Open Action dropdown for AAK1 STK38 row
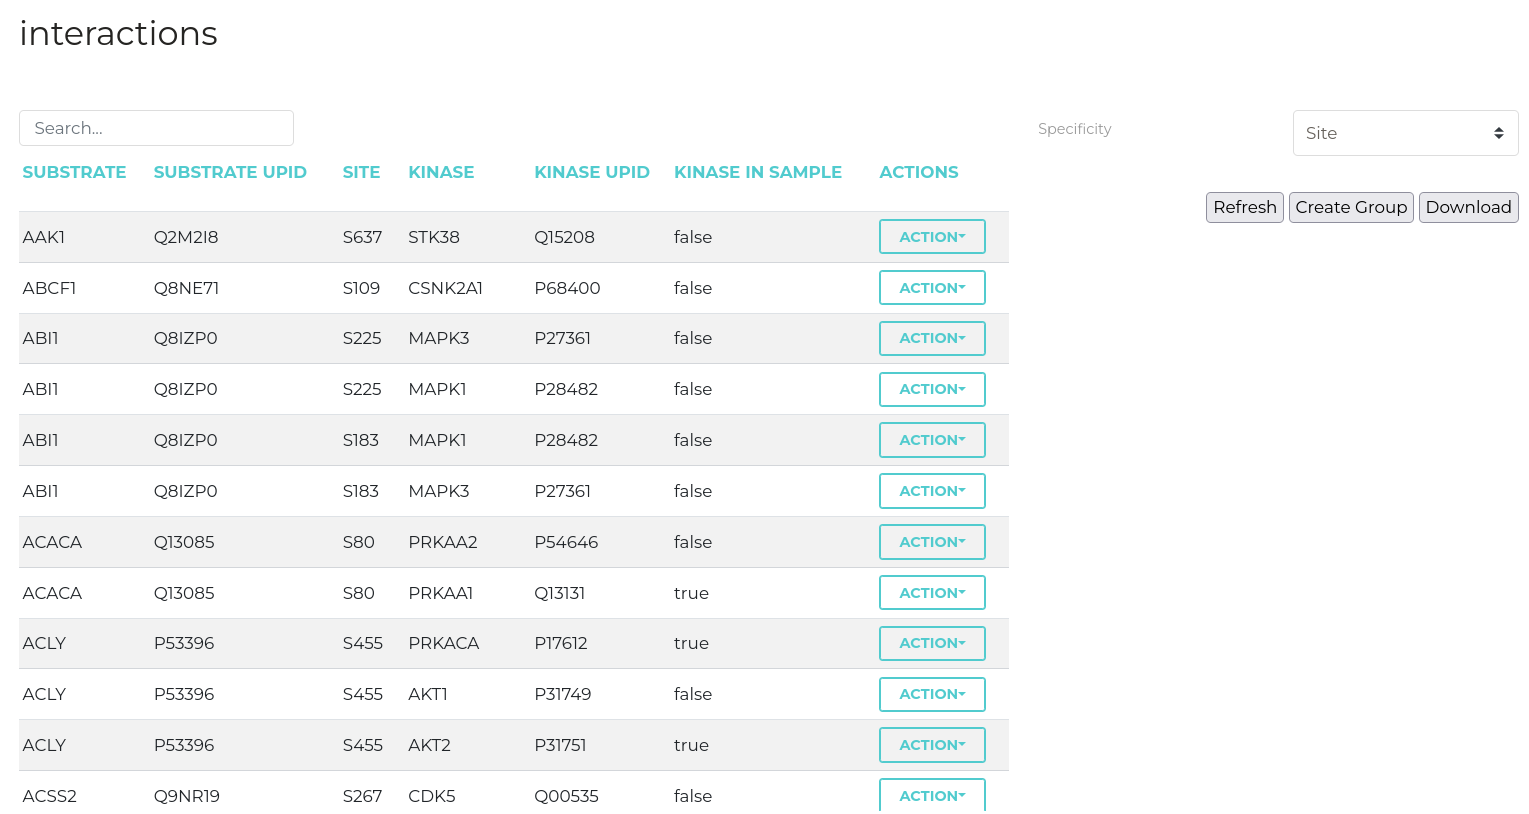The height and width of the screenshot is (814, 1529). pos(931,237)
